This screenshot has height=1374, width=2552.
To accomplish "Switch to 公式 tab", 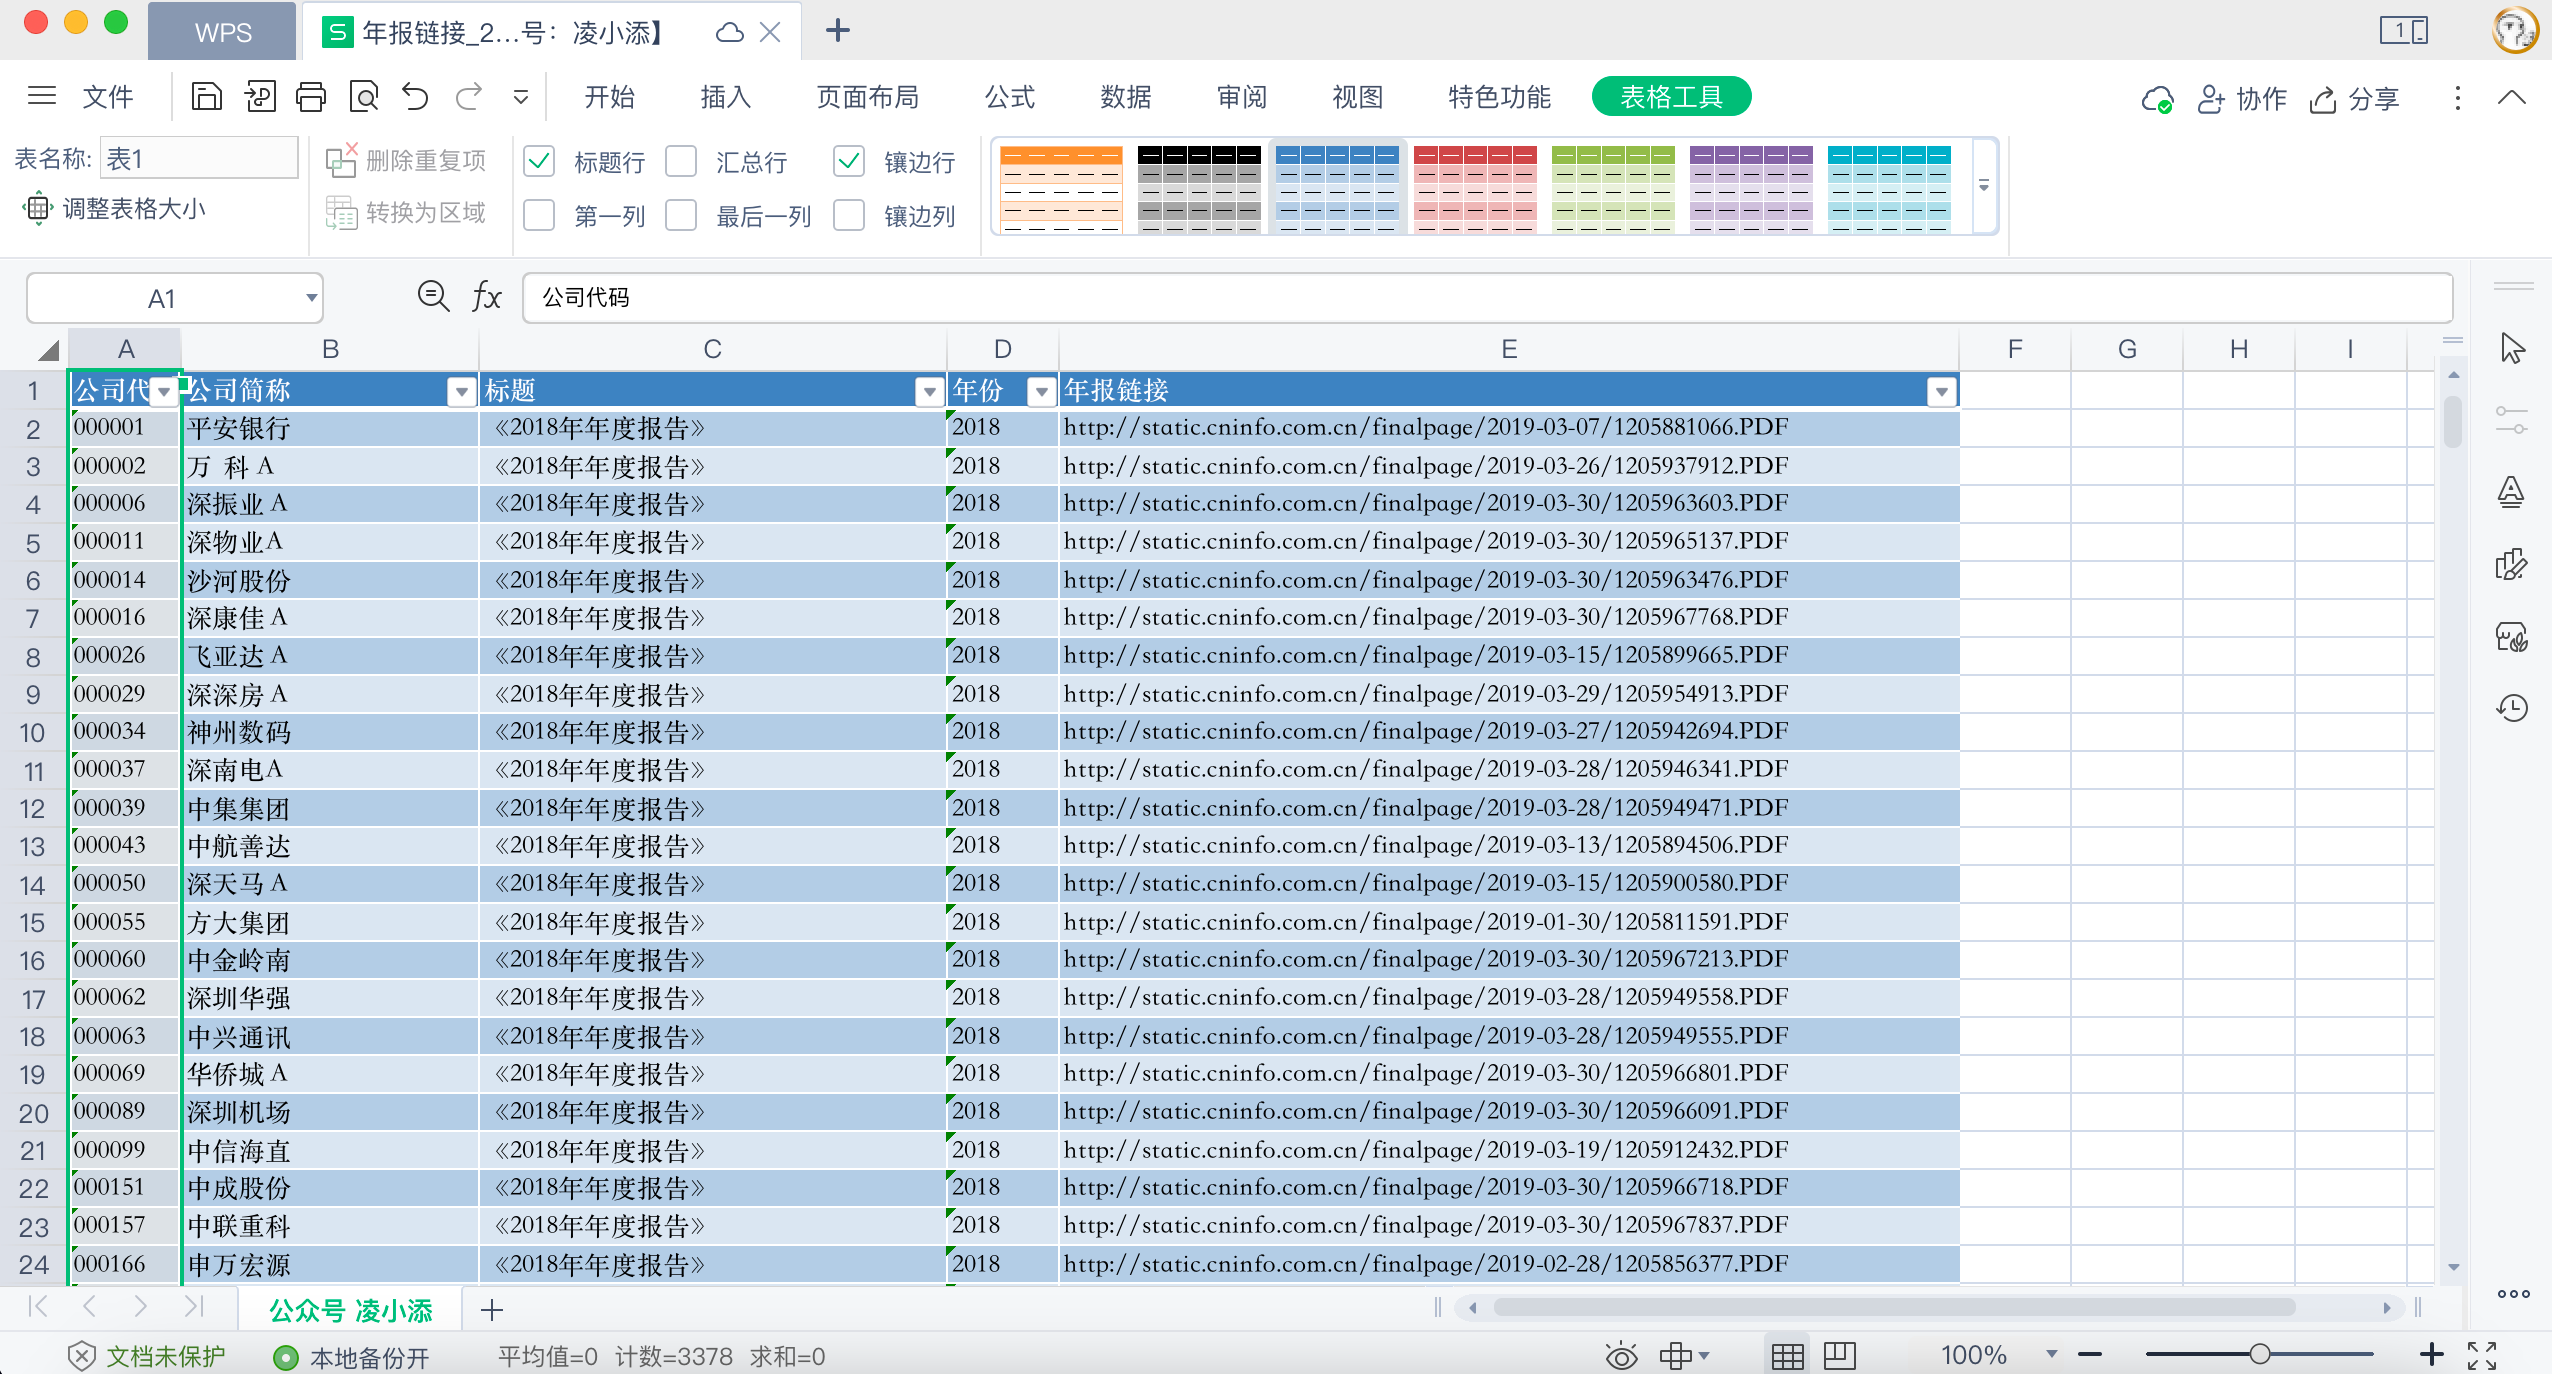I will pyautogui.click(x=1009, y=97).
